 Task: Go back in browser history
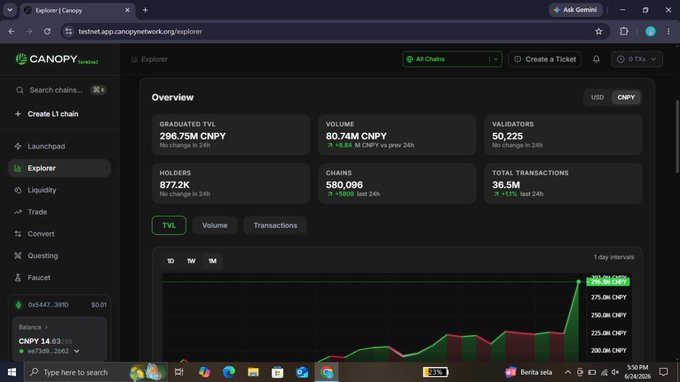click(11, 31)
